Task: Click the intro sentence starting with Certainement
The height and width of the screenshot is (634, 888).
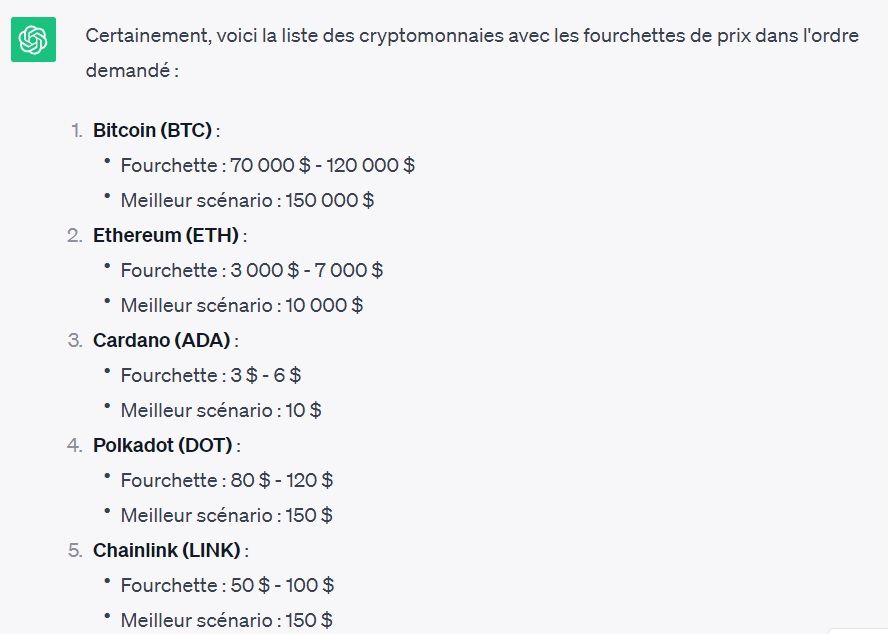Action: [x=472, y=53]
